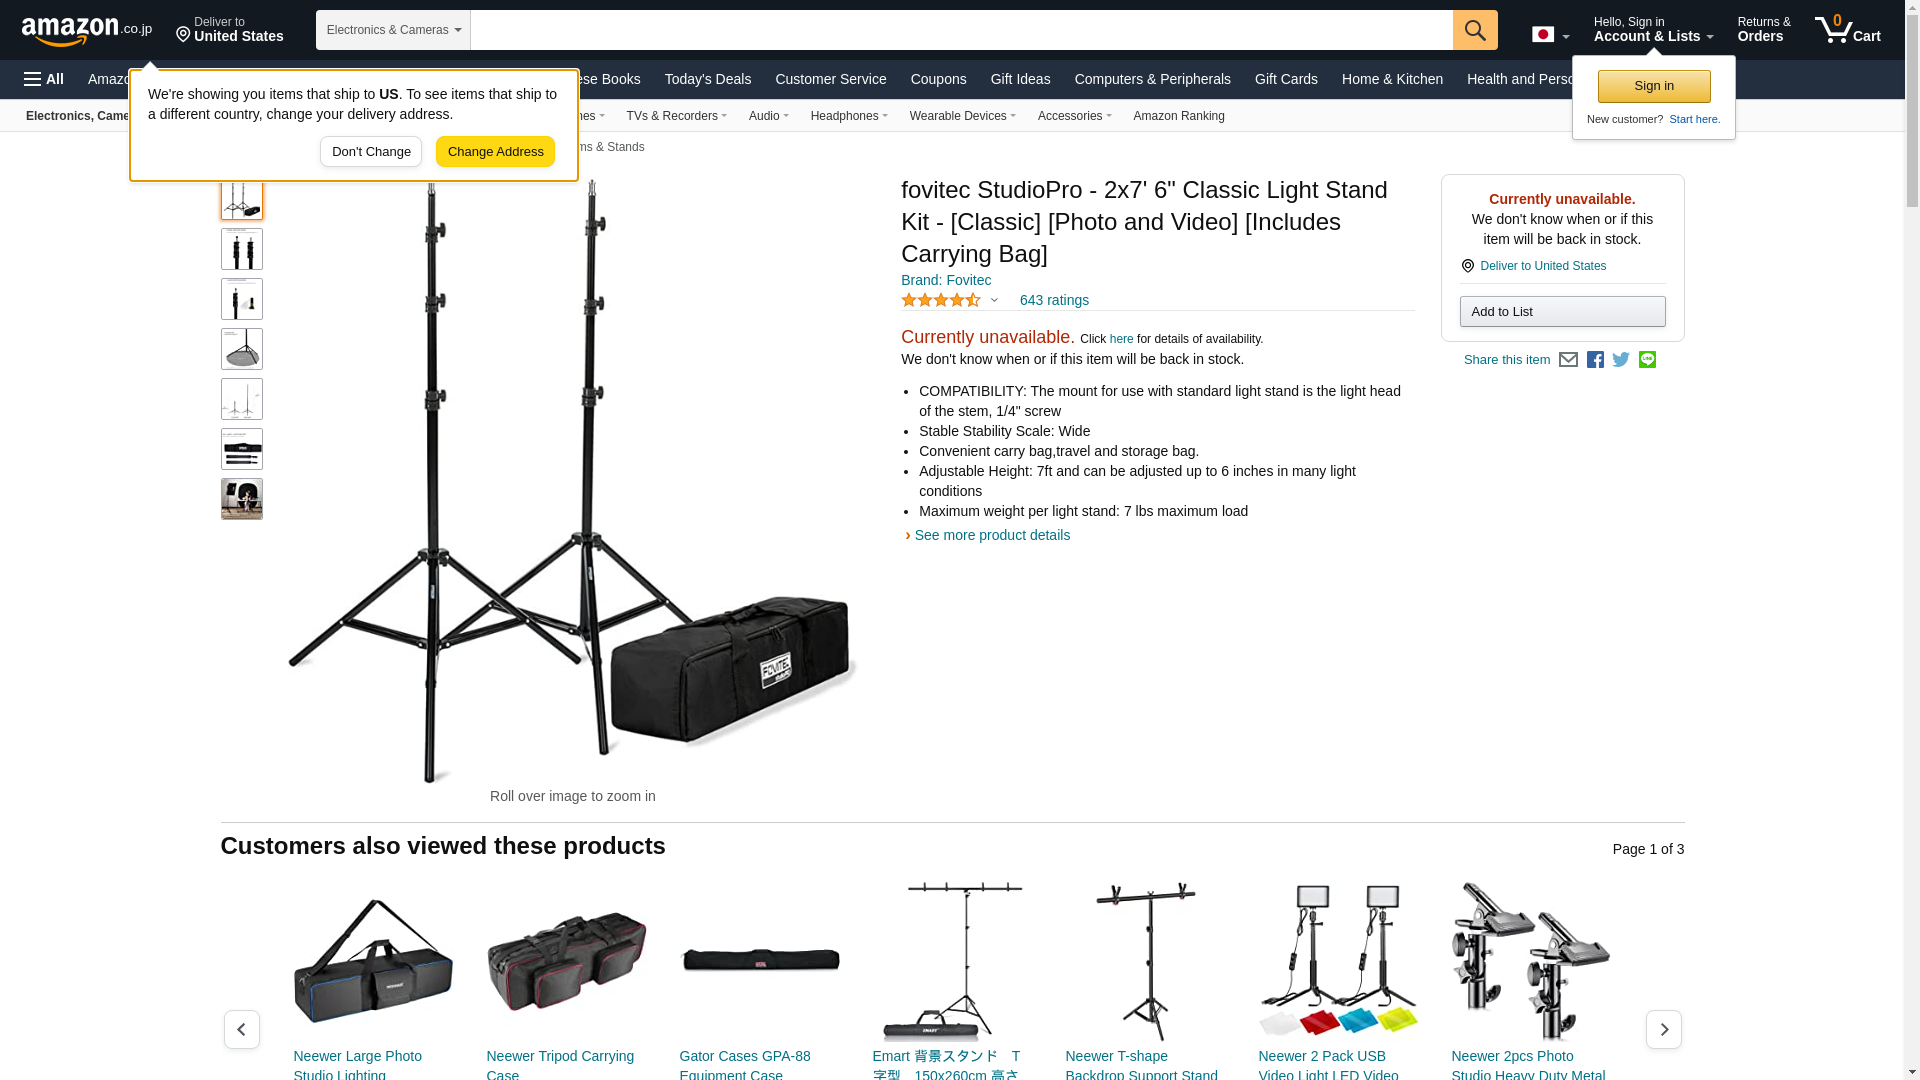Image resolution: width=1920 pixels, height=1080 pixels.
Task: Expand the star rating breakdown chevron
Action: coord(994,300)
